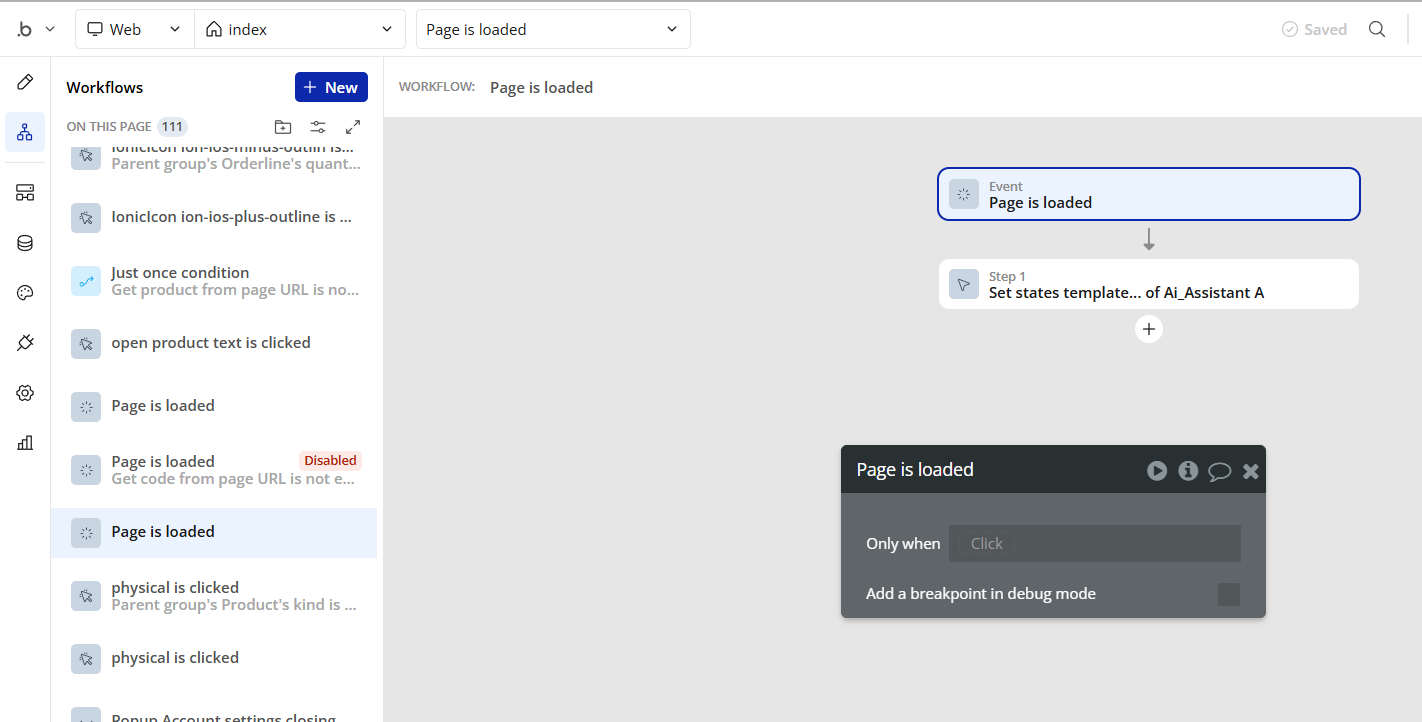Click the Only when condition field
This screenshot has width=1422, height=722.
pyautogui.click(x=1094, y=544)
